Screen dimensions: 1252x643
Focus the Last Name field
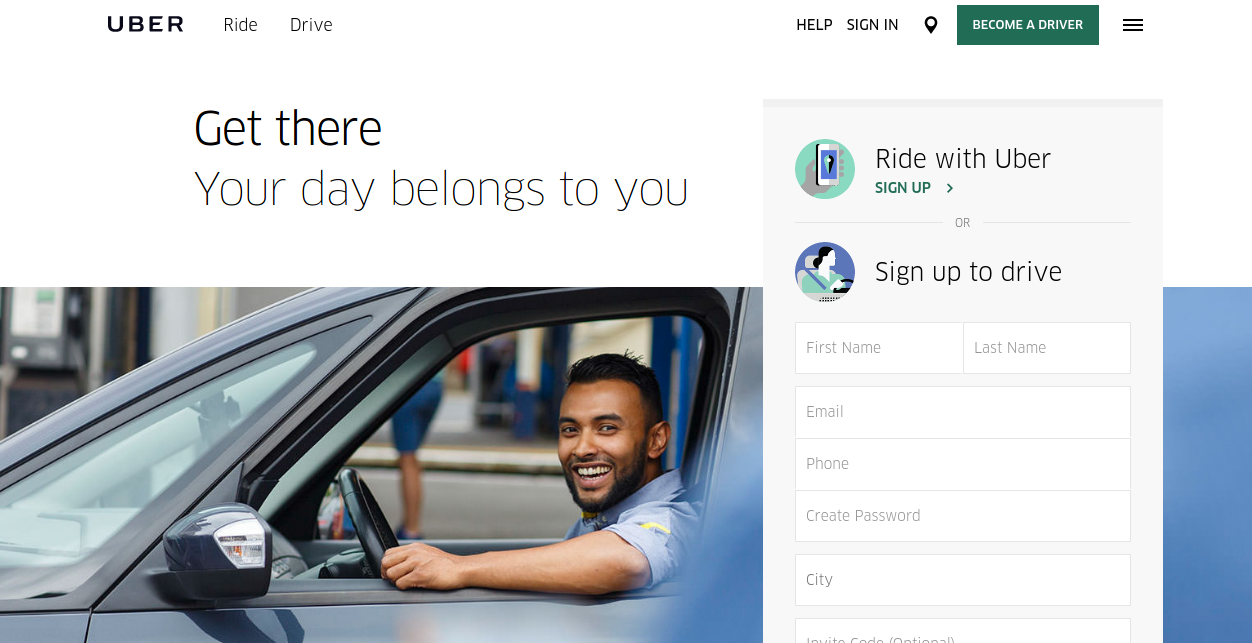1047,348
